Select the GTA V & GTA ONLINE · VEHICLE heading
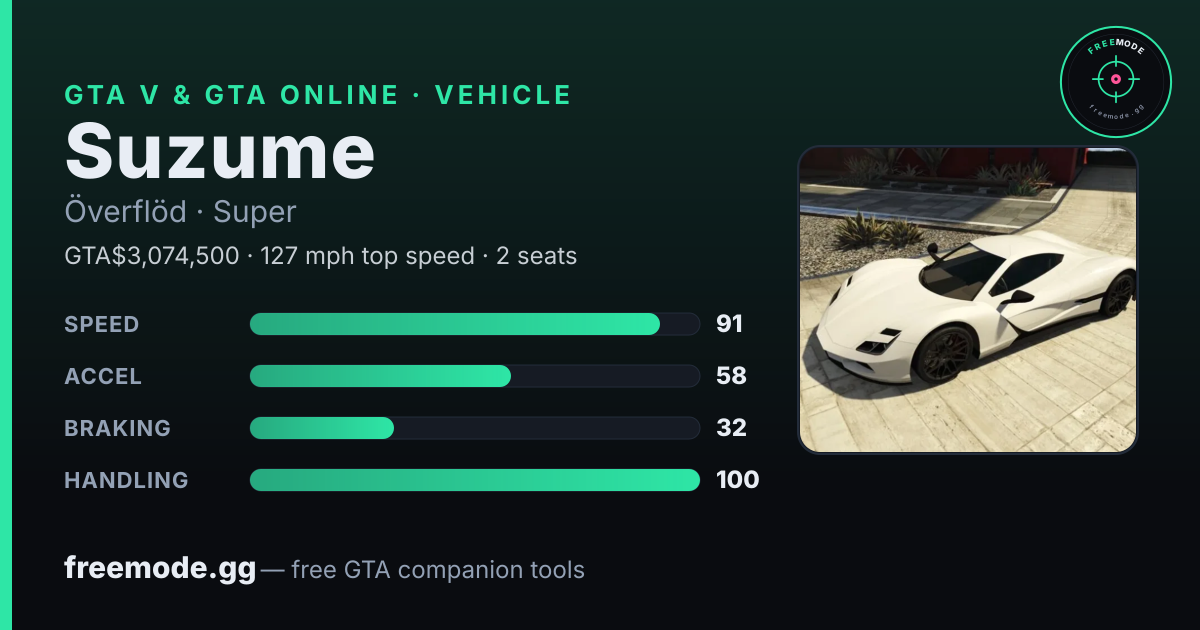This screenshot has width=1200, height=630. 318,95
